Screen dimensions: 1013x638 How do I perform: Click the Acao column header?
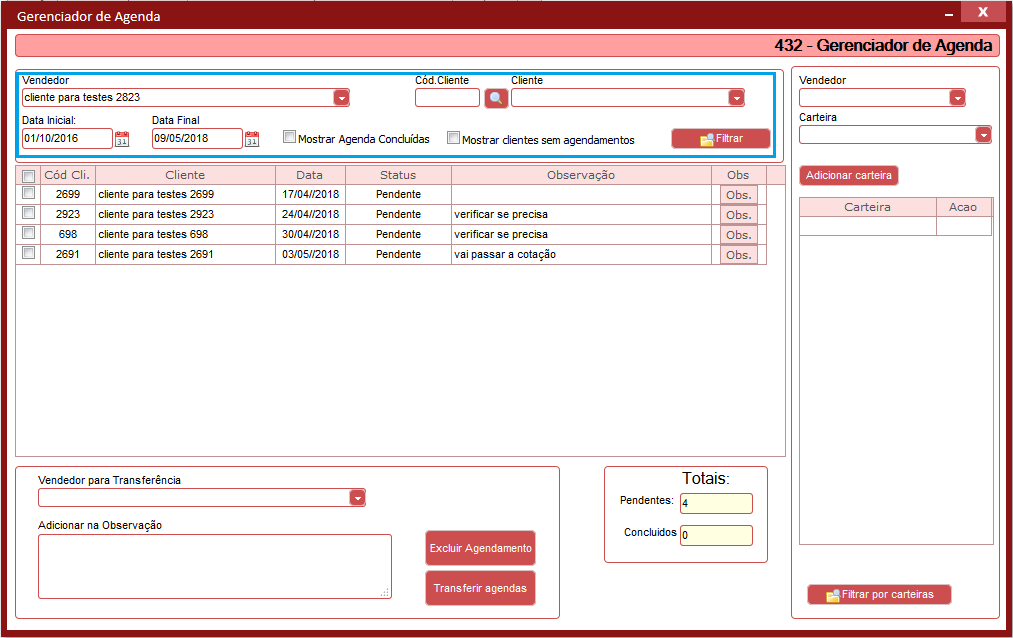coord(963,207)
